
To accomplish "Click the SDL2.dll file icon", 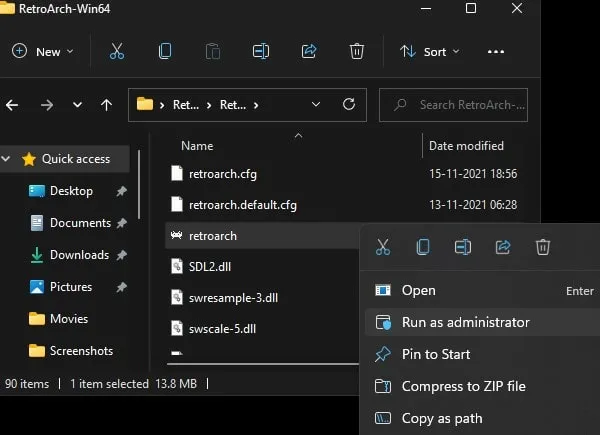I will [177, 266].
